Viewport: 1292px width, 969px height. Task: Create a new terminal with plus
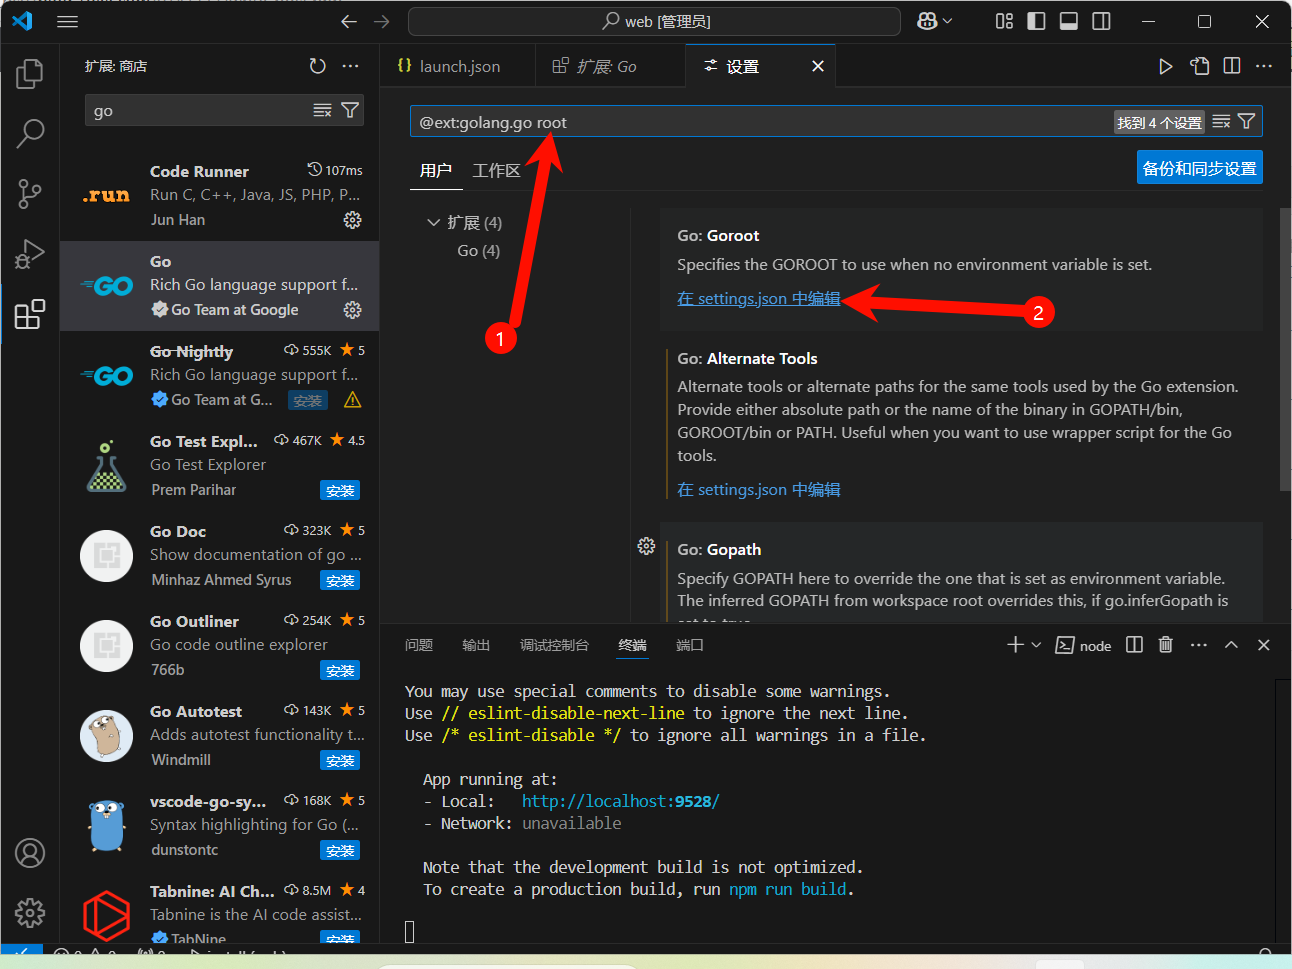coord(1015,645)
